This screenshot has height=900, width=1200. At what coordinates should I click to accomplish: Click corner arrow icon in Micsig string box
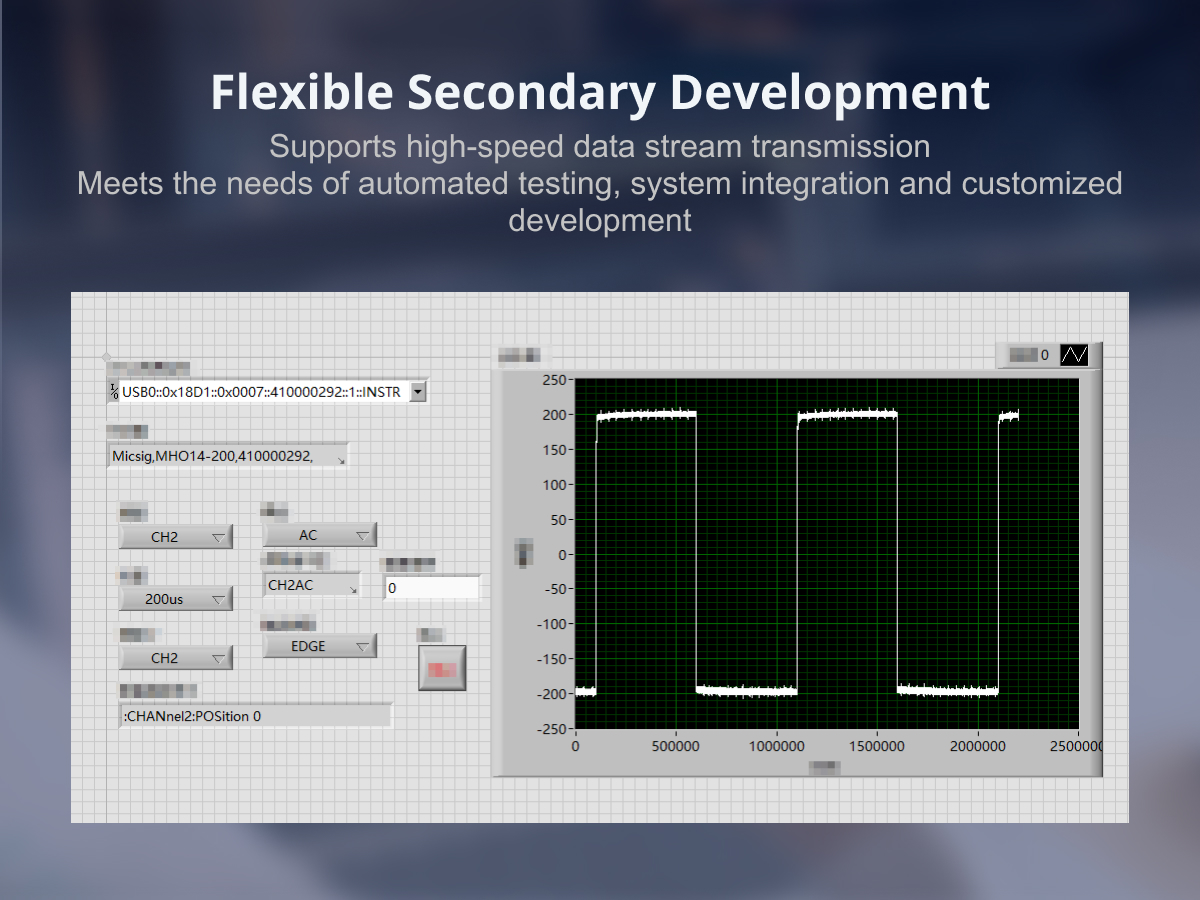342,461
